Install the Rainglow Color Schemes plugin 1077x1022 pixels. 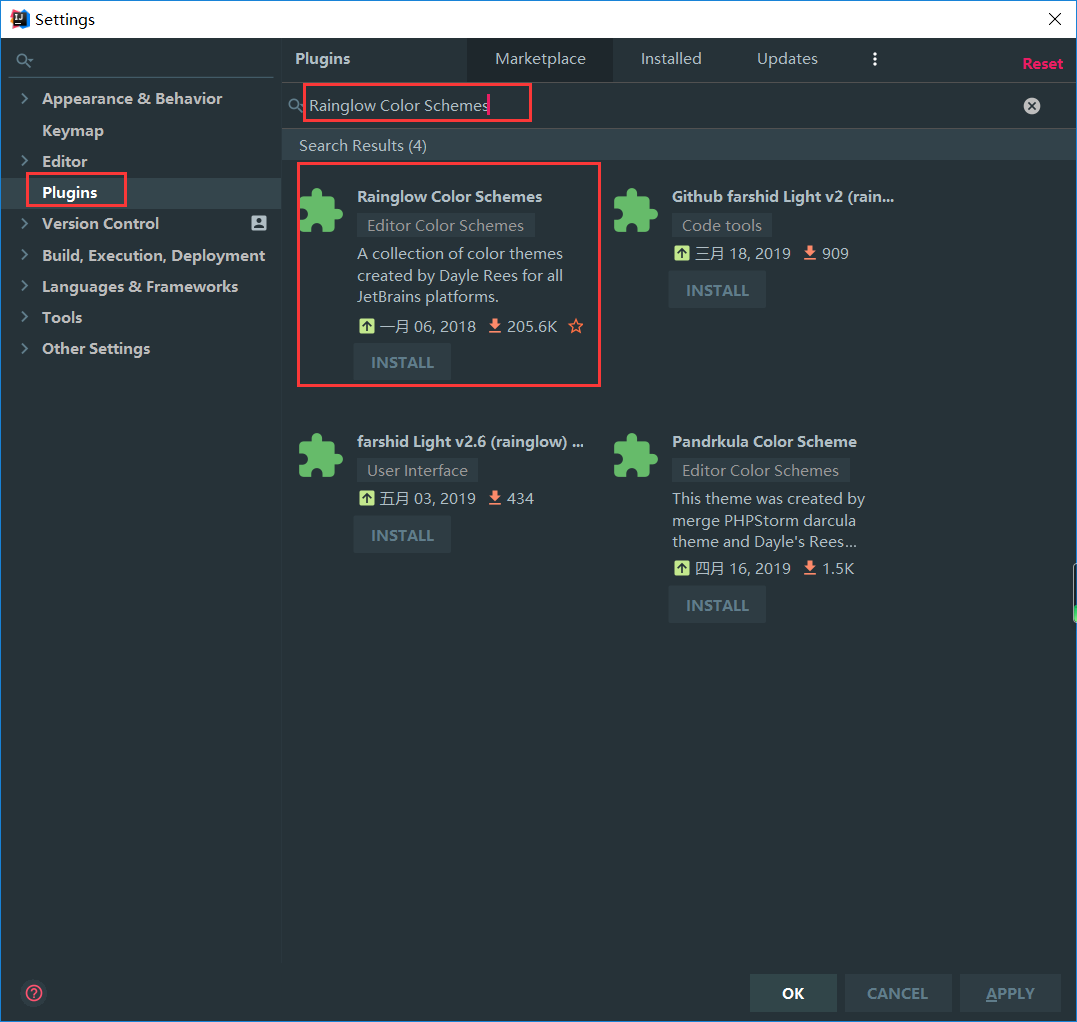[402, 362]
